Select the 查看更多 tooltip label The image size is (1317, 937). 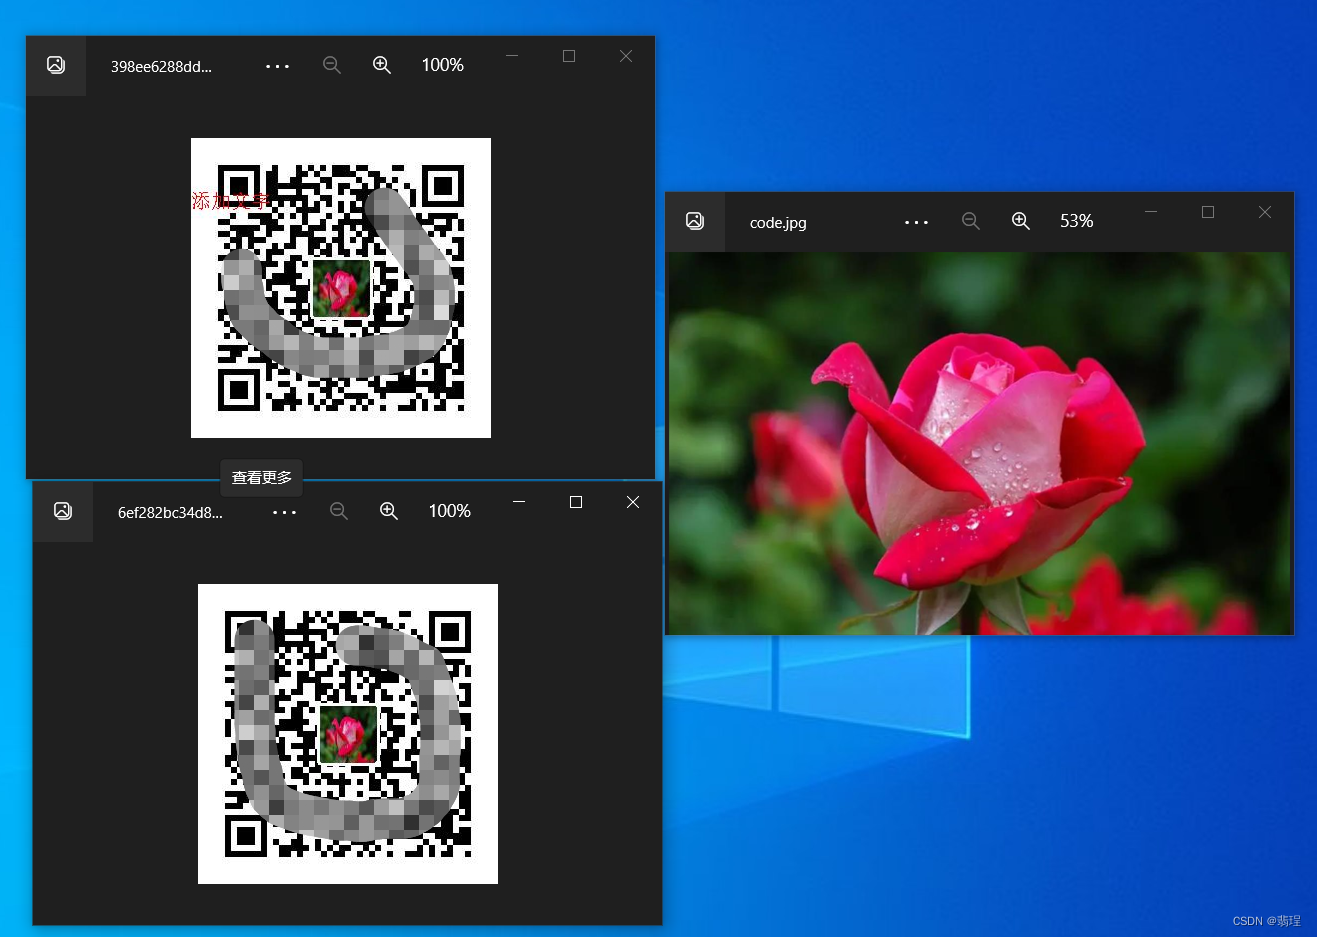[x=262, y=478]
